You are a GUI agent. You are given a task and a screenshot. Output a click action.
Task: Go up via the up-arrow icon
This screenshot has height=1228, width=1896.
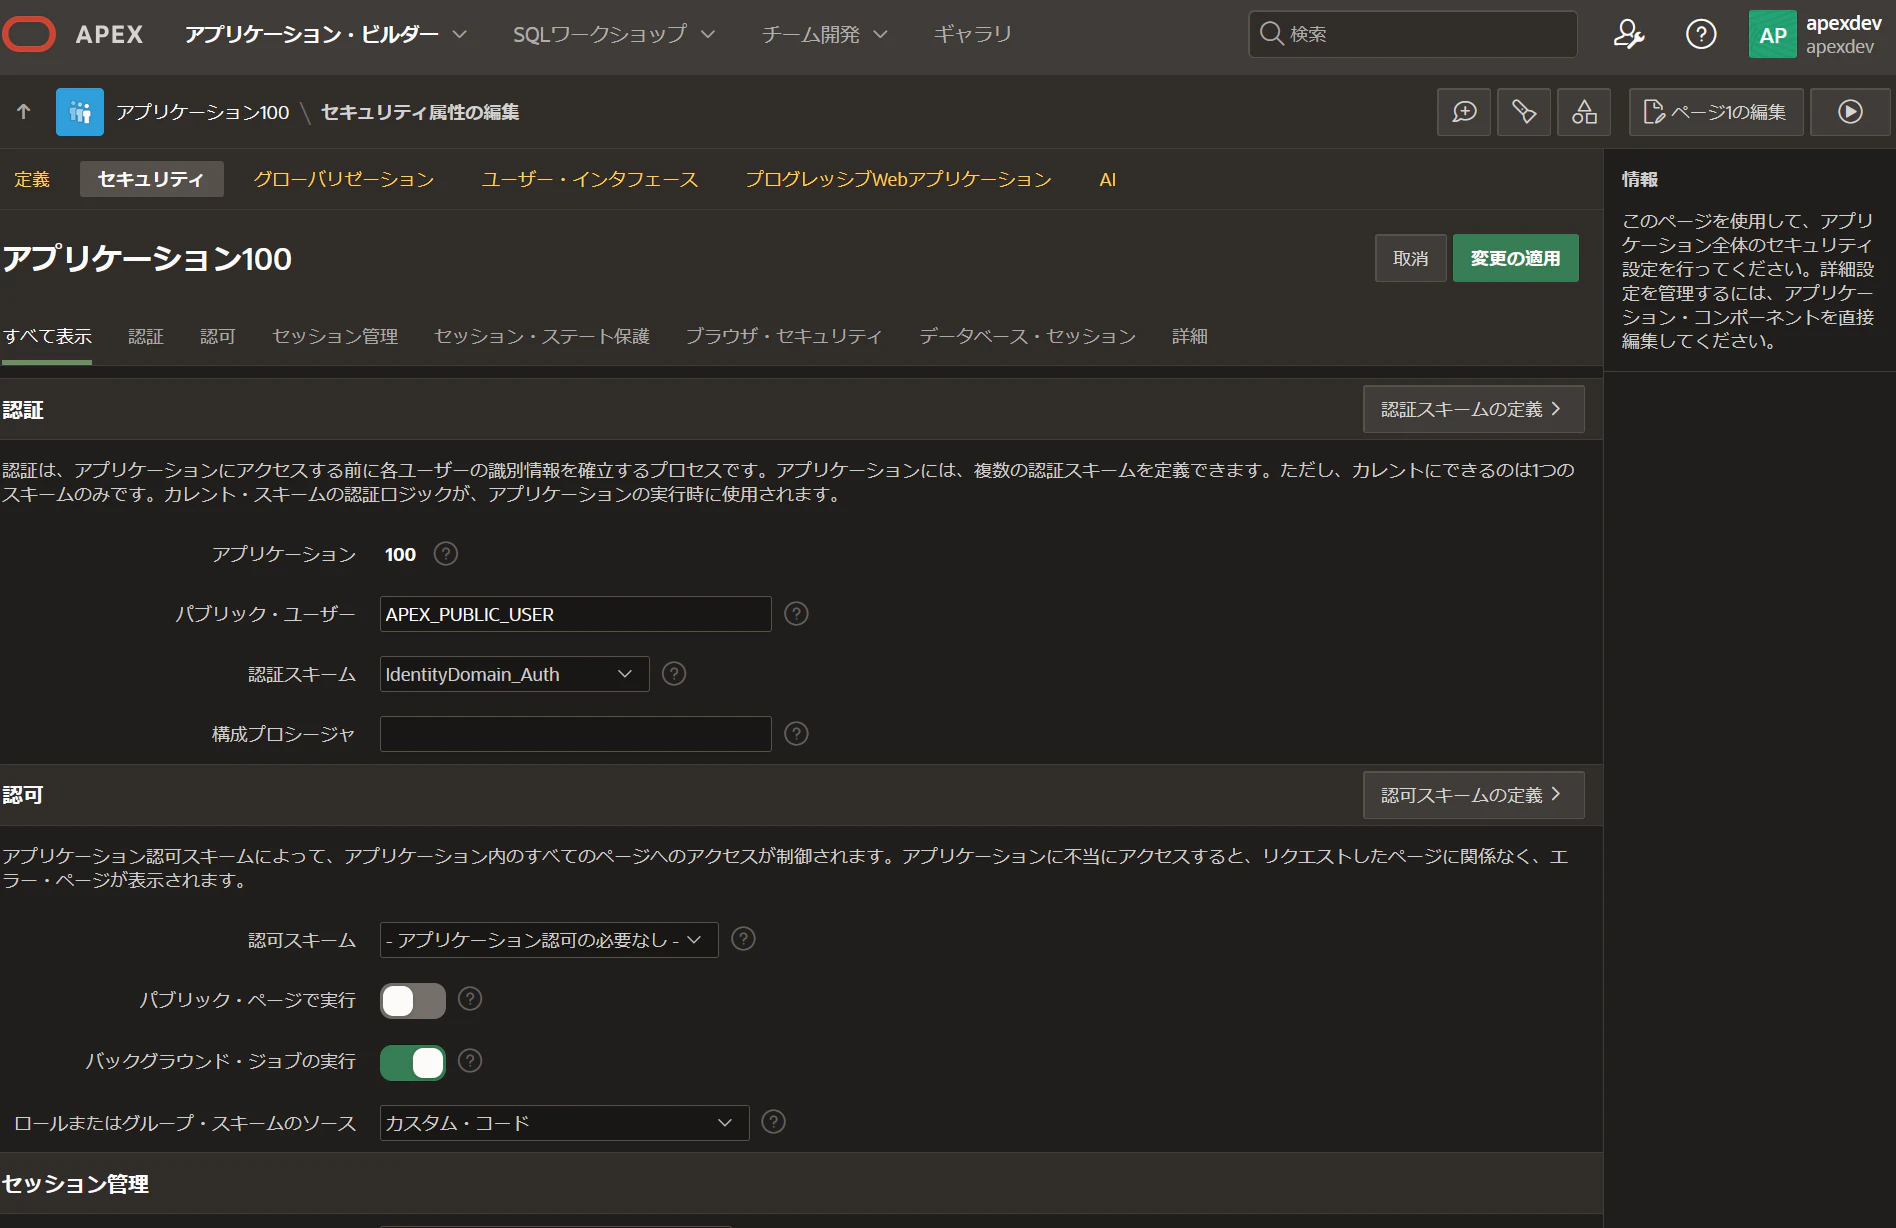point(24,112)
